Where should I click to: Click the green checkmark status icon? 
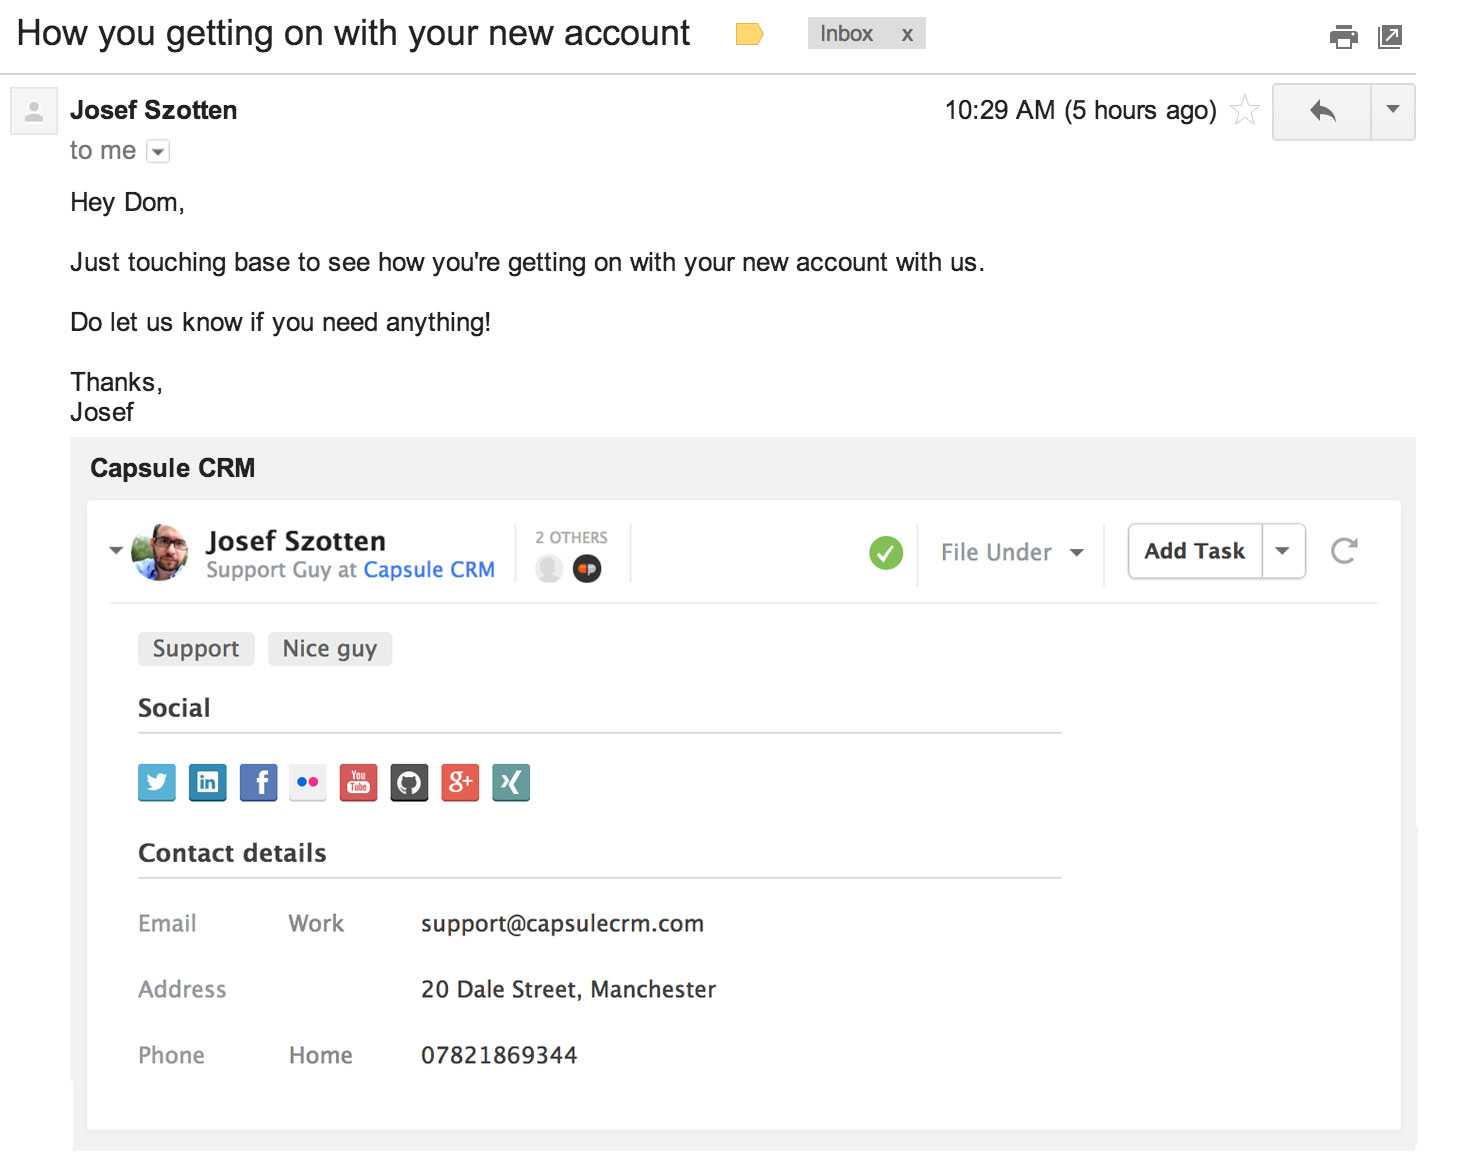886,552
